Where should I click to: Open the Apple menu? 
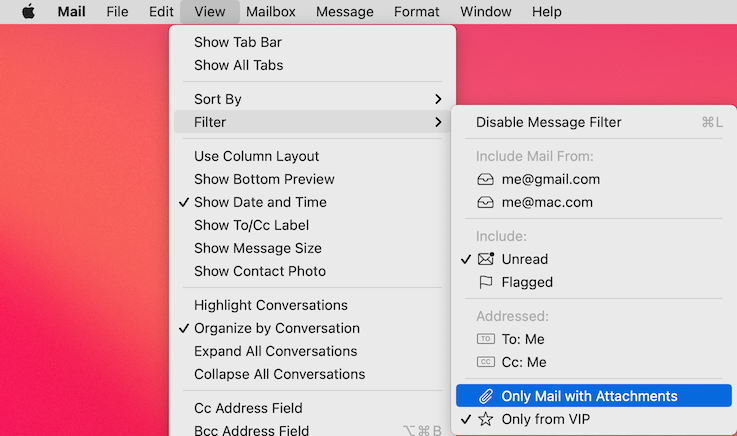(29, 11)
